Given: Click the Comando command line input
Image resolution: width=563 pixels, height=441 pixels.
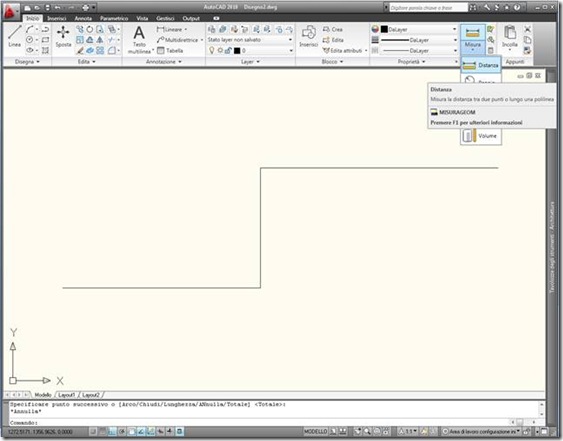Looking at the screenshot, I should [x=273, y=423].
